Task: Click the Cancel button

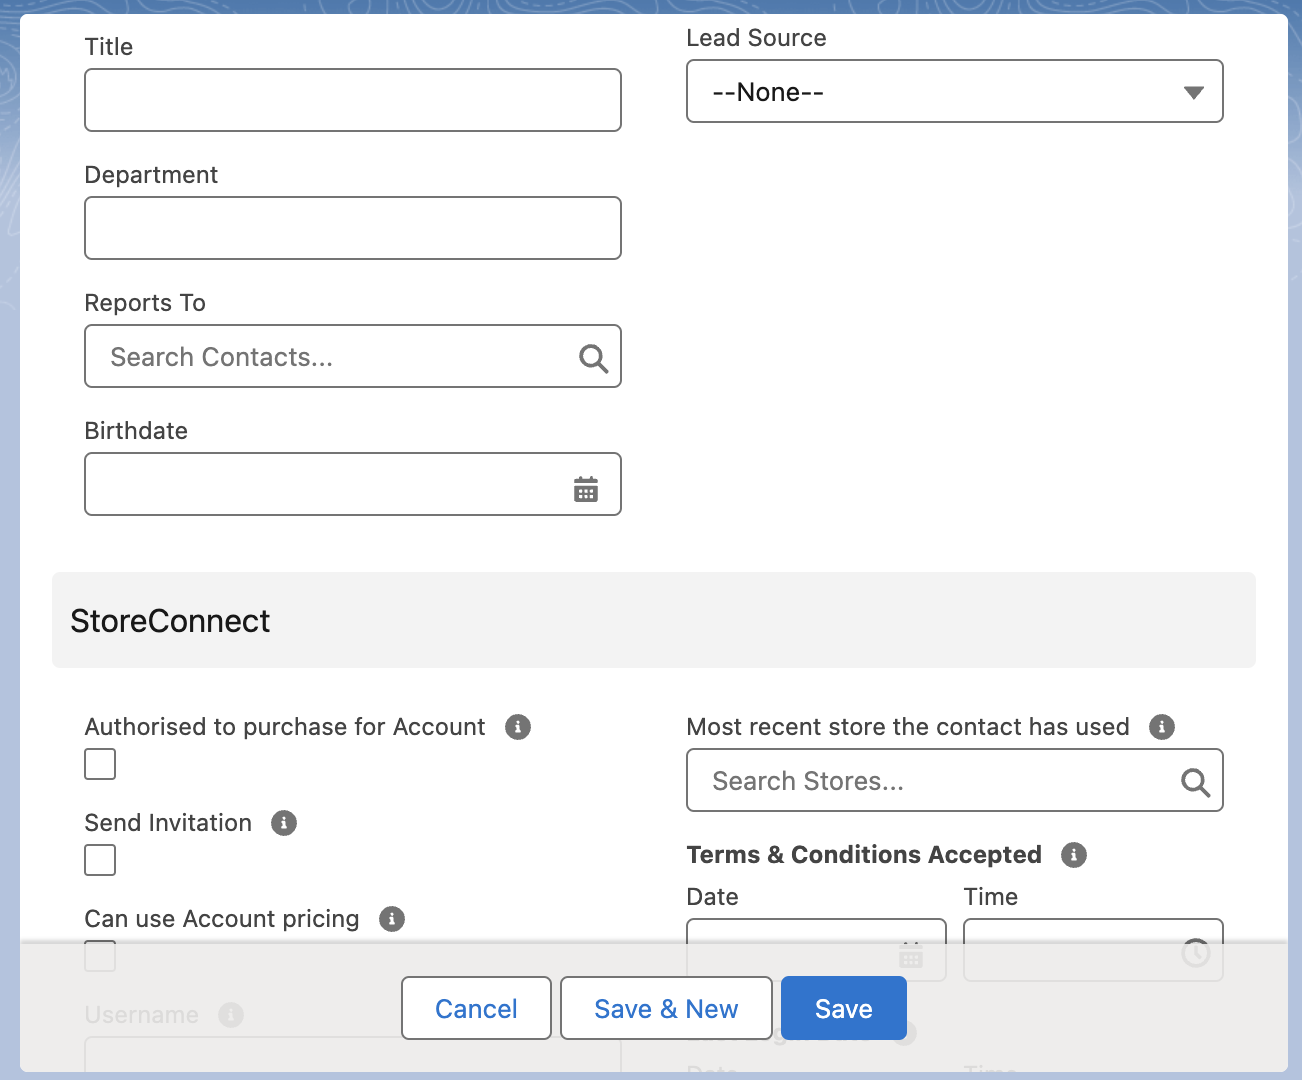Action: click(476, 1009)
